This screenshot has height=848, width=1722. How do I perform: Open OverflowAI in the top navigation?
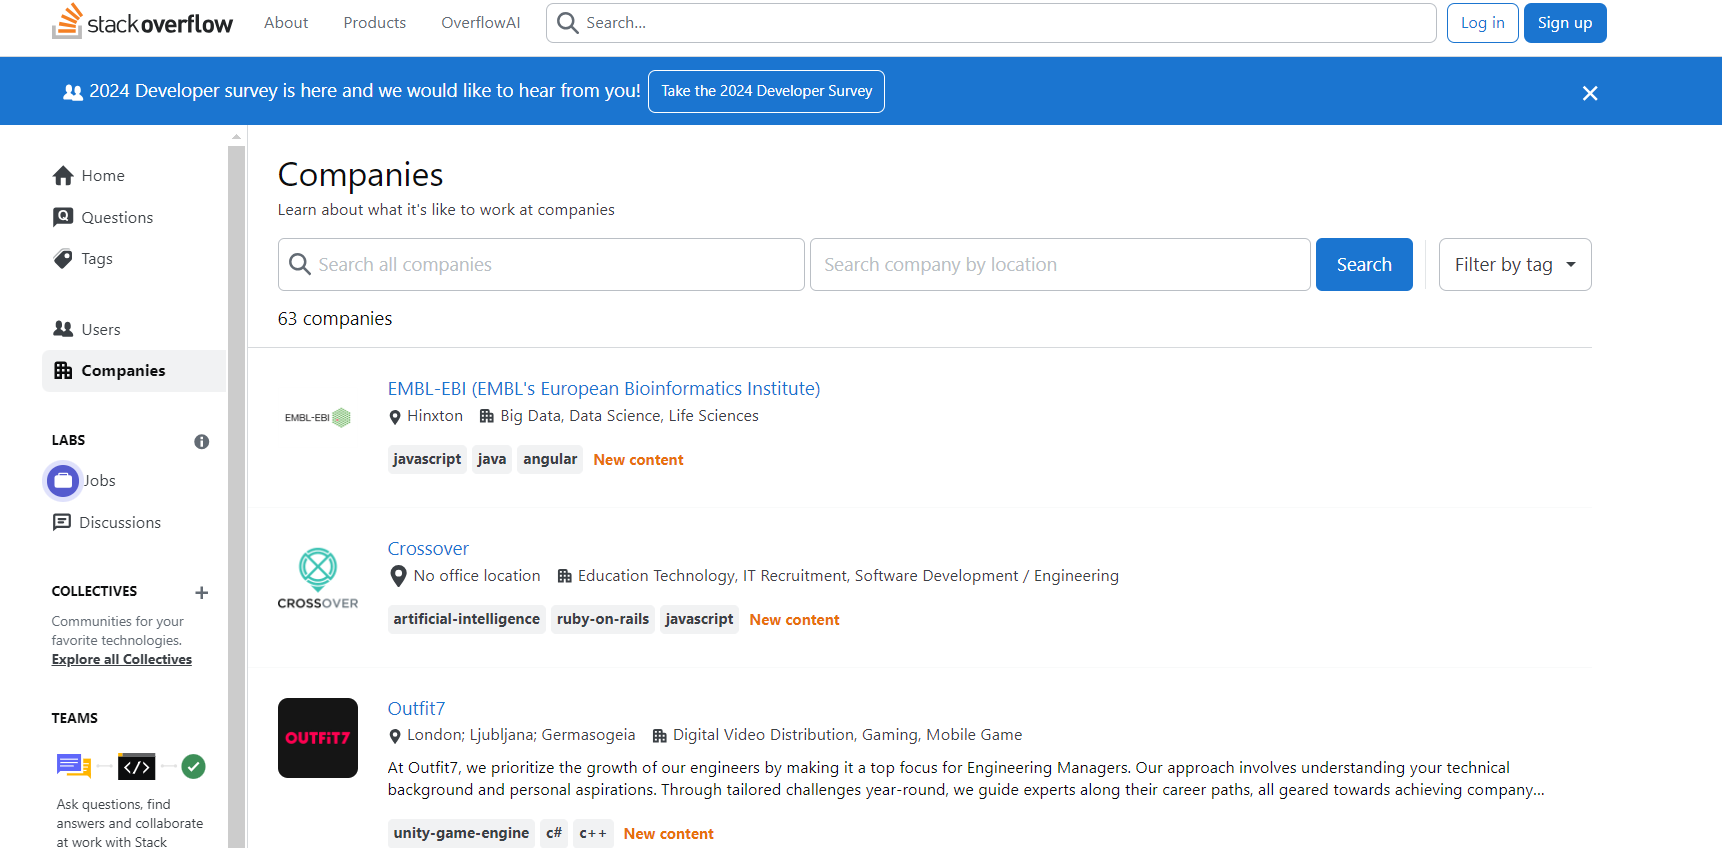pos(481,23)
